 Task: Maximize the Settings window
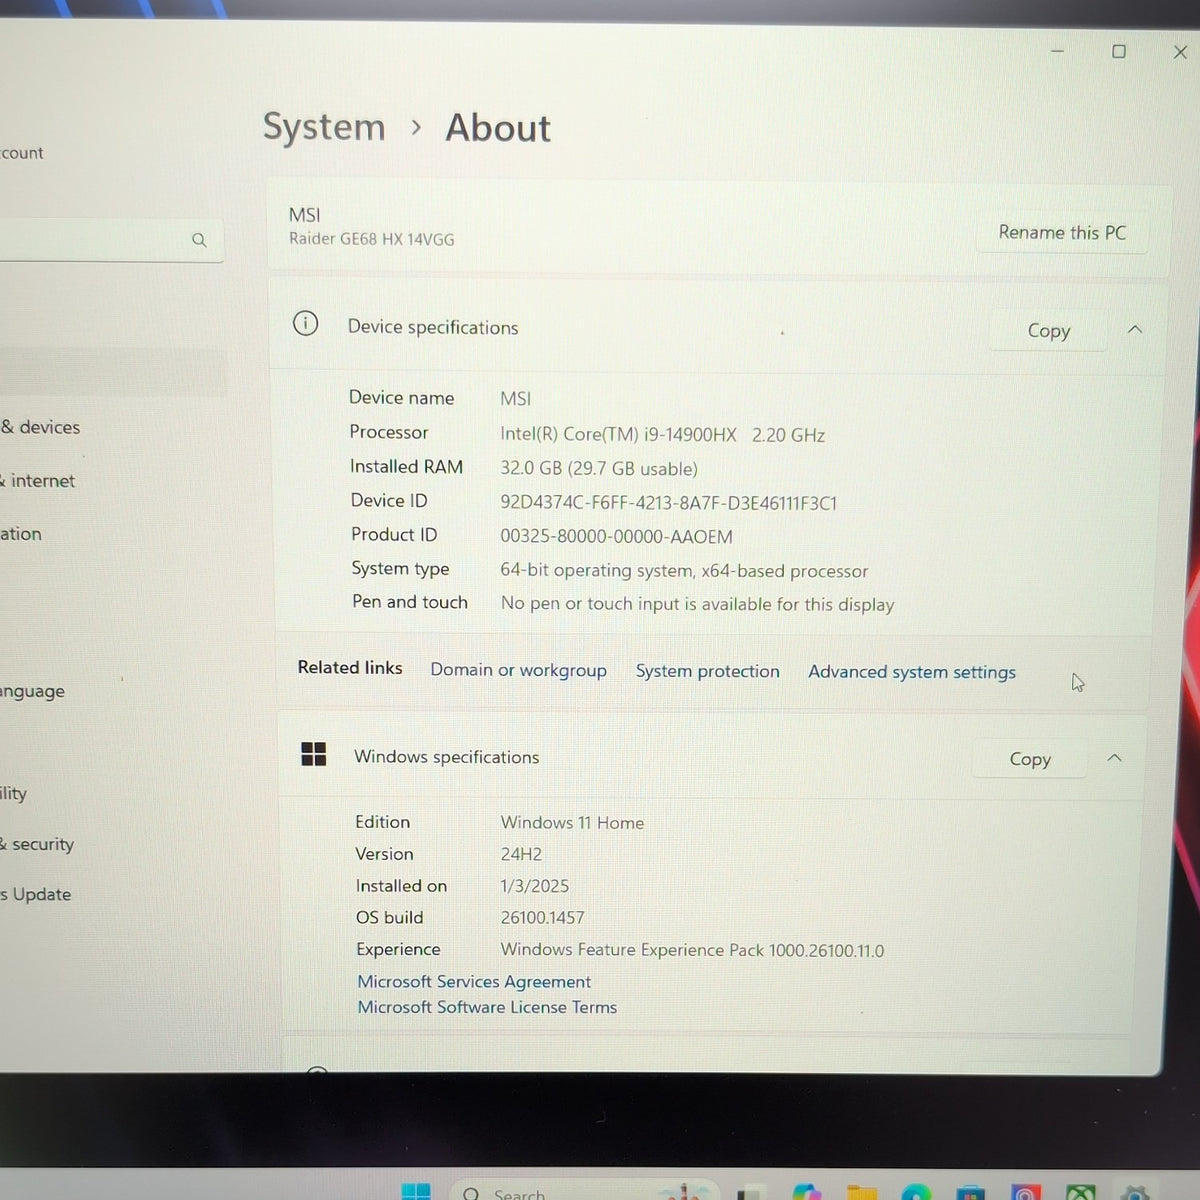tap(1119, 51)
